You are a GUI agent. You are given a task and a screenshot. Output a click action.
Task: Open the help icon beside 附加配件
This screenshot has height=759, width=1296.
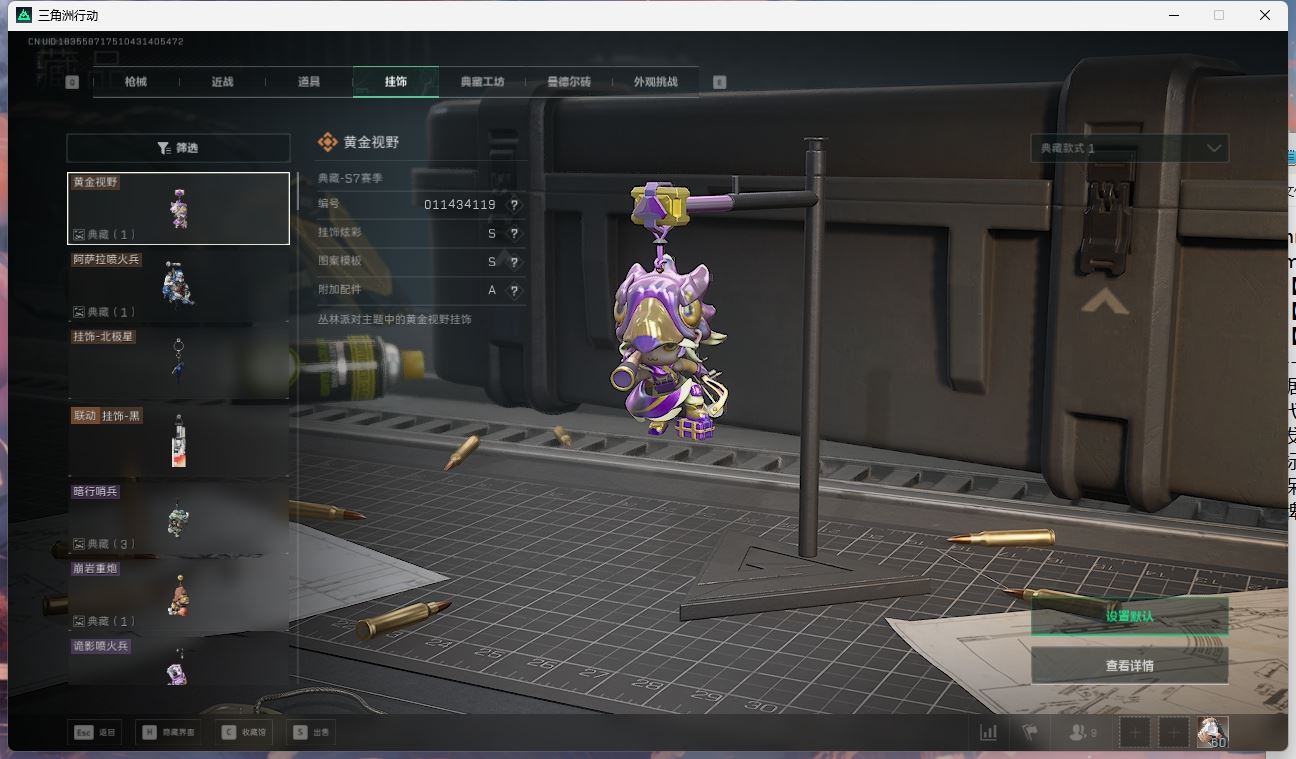pos(514,291)
